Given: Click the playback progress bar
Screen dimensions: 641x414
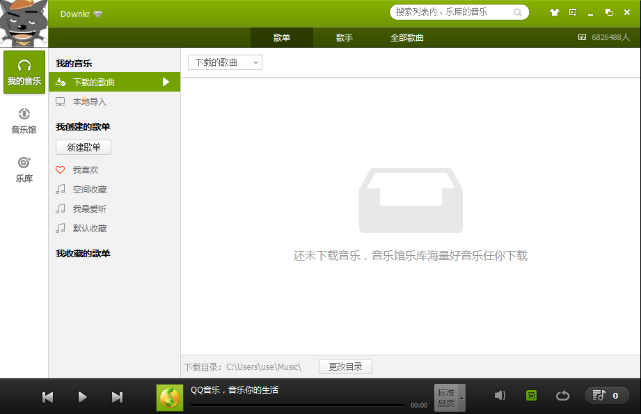Looking at the screenshot, I should click(297, 405).
